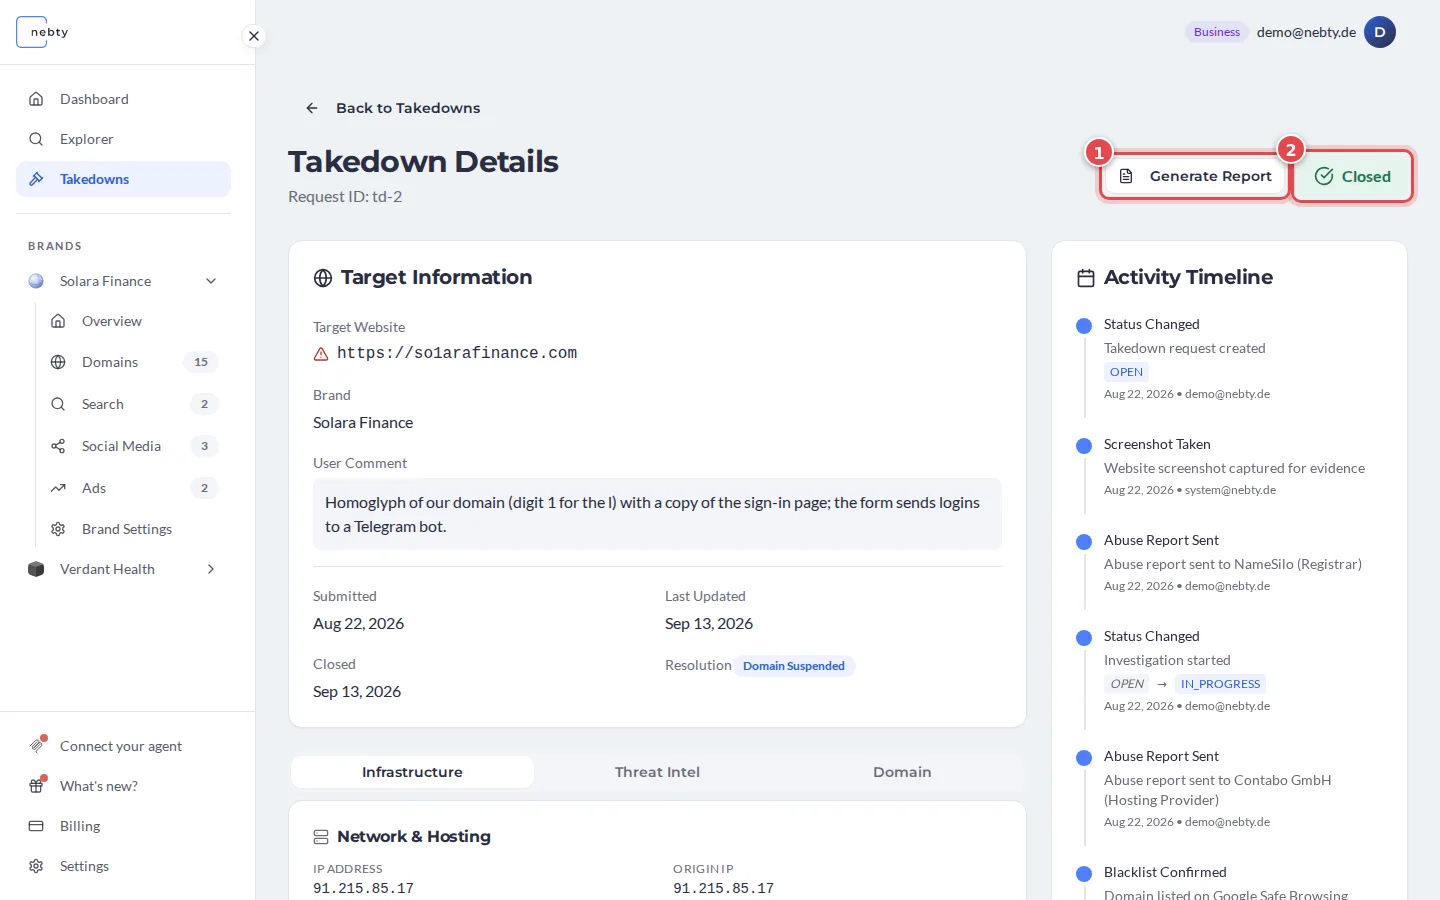Collapse the Solara Finance brand
This screenshot has height=900, width=1440.
pyautogui.click(x=211, y=281)
